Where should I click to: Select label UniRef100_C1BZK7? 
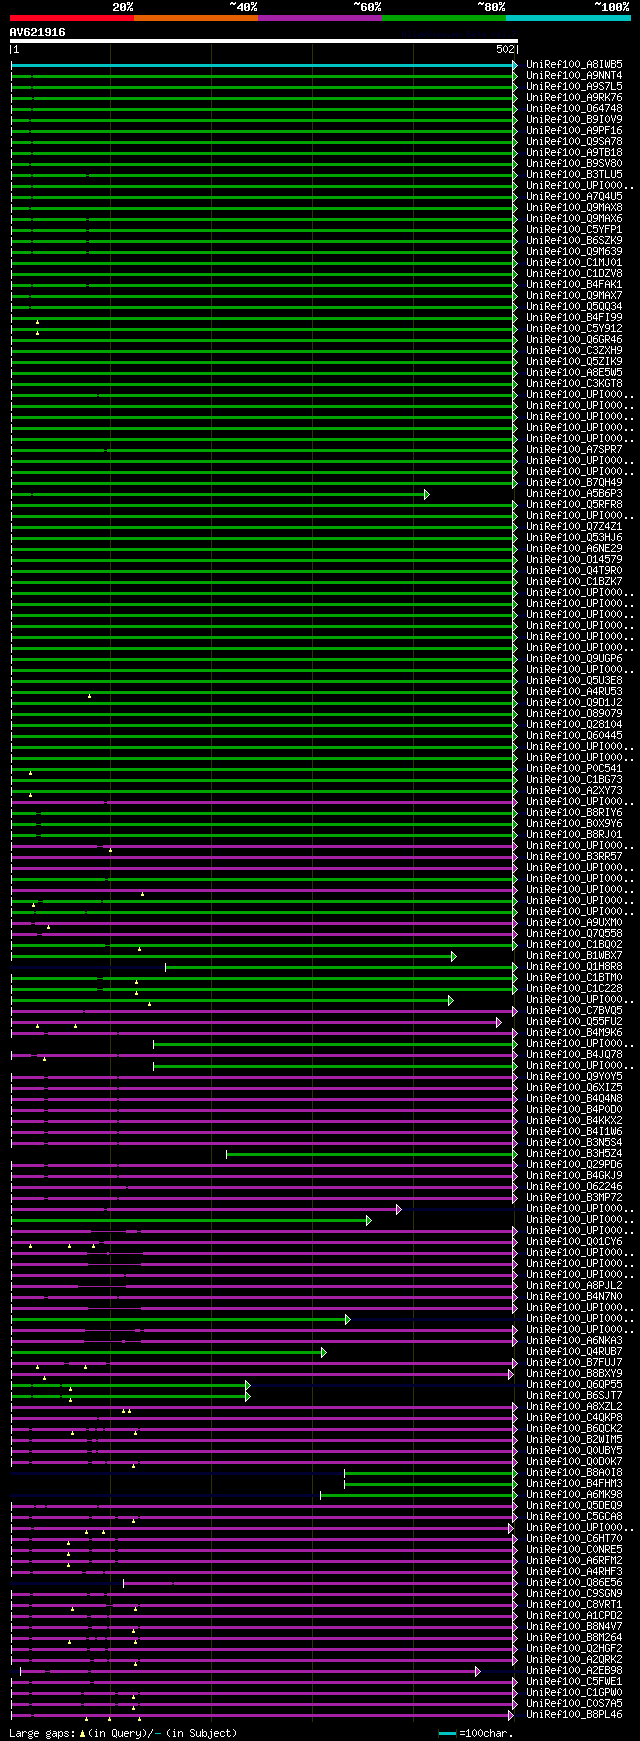(x=574, y=582)
